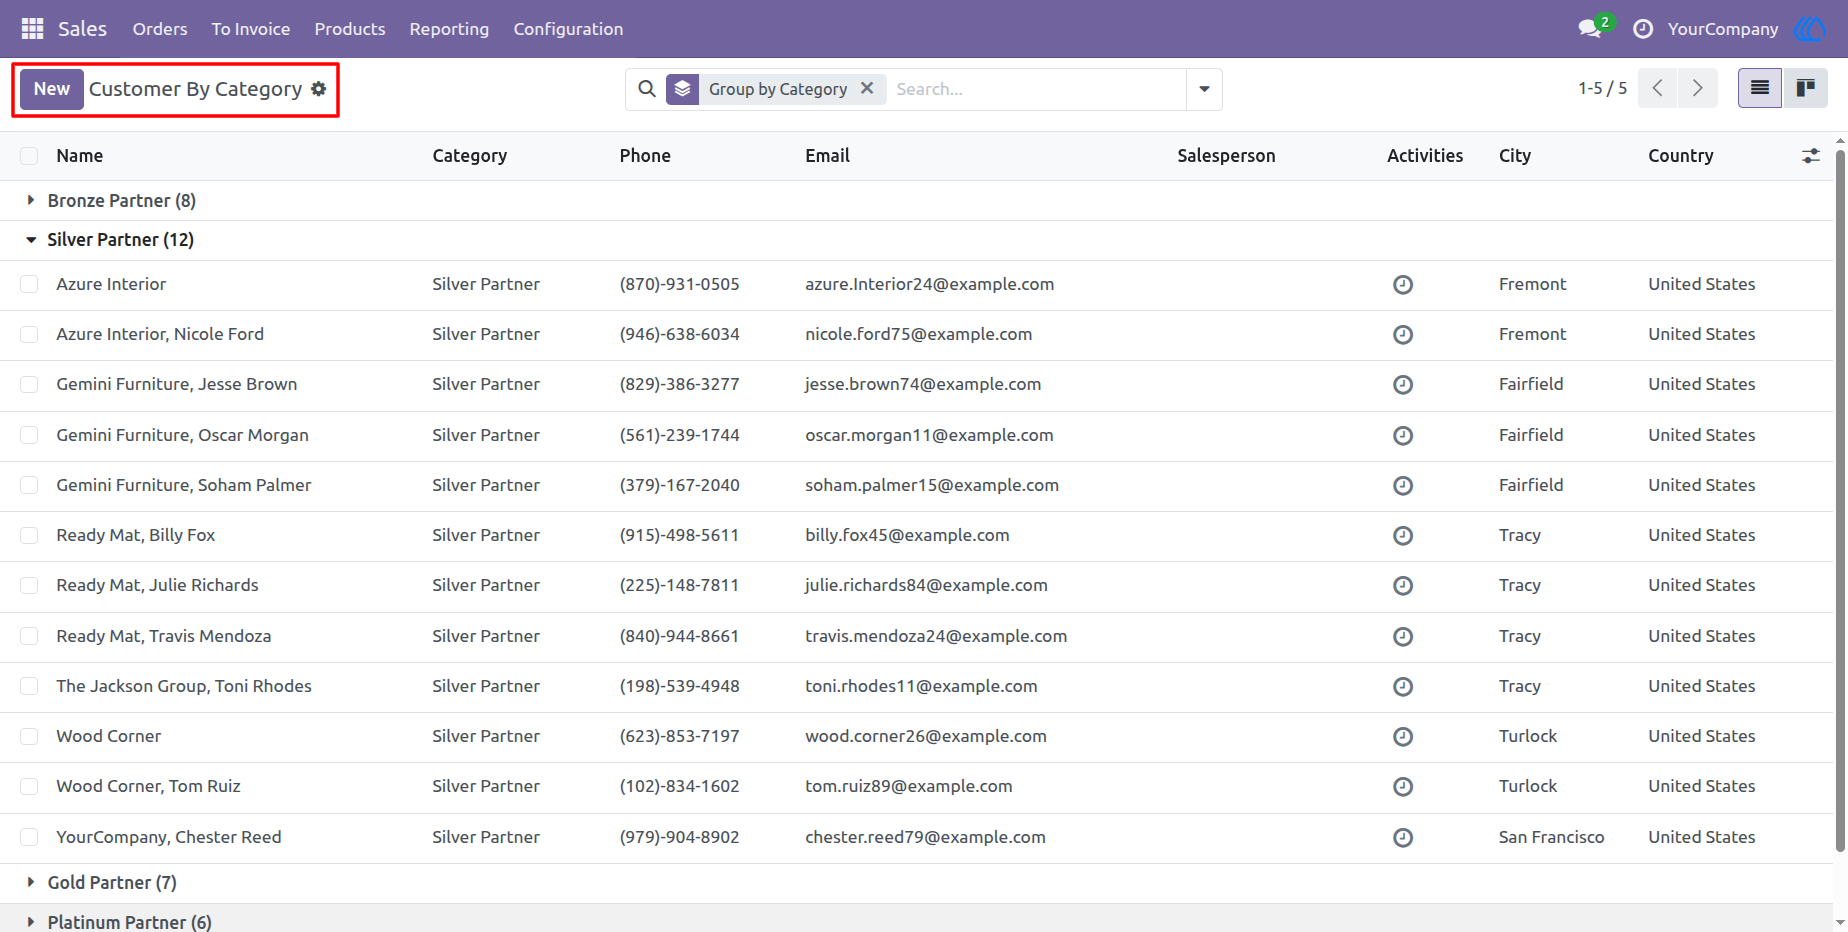The width and height of the screenshot is (1848, 932).
Task: Click activity clock for Ready Mat, Billy Fox
Action: pos(1403,536)
